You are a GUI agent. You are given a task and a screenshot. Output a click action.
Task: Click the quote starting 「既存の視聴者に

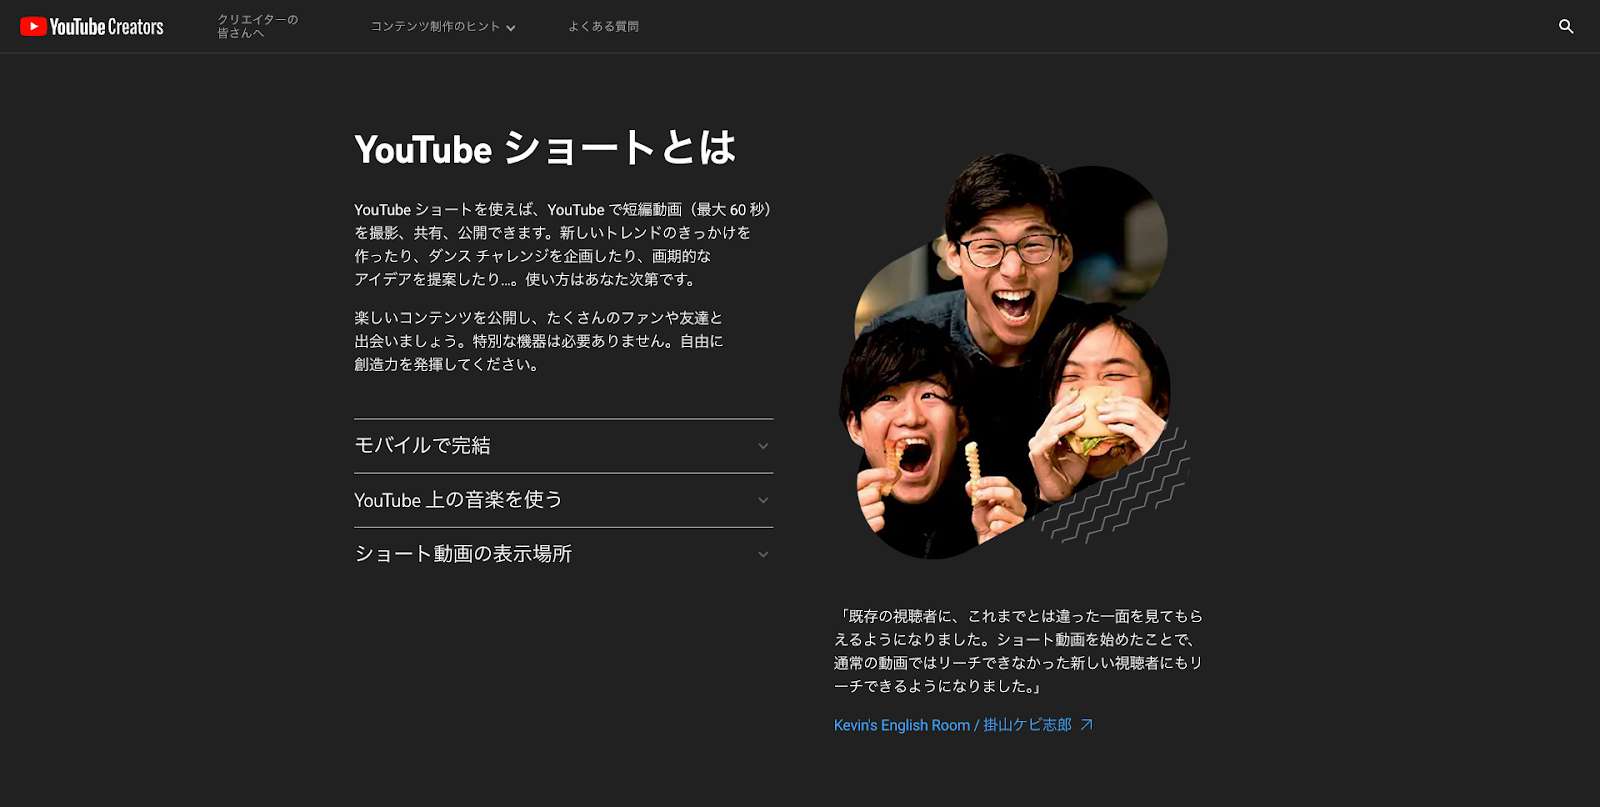point(1018,651)
